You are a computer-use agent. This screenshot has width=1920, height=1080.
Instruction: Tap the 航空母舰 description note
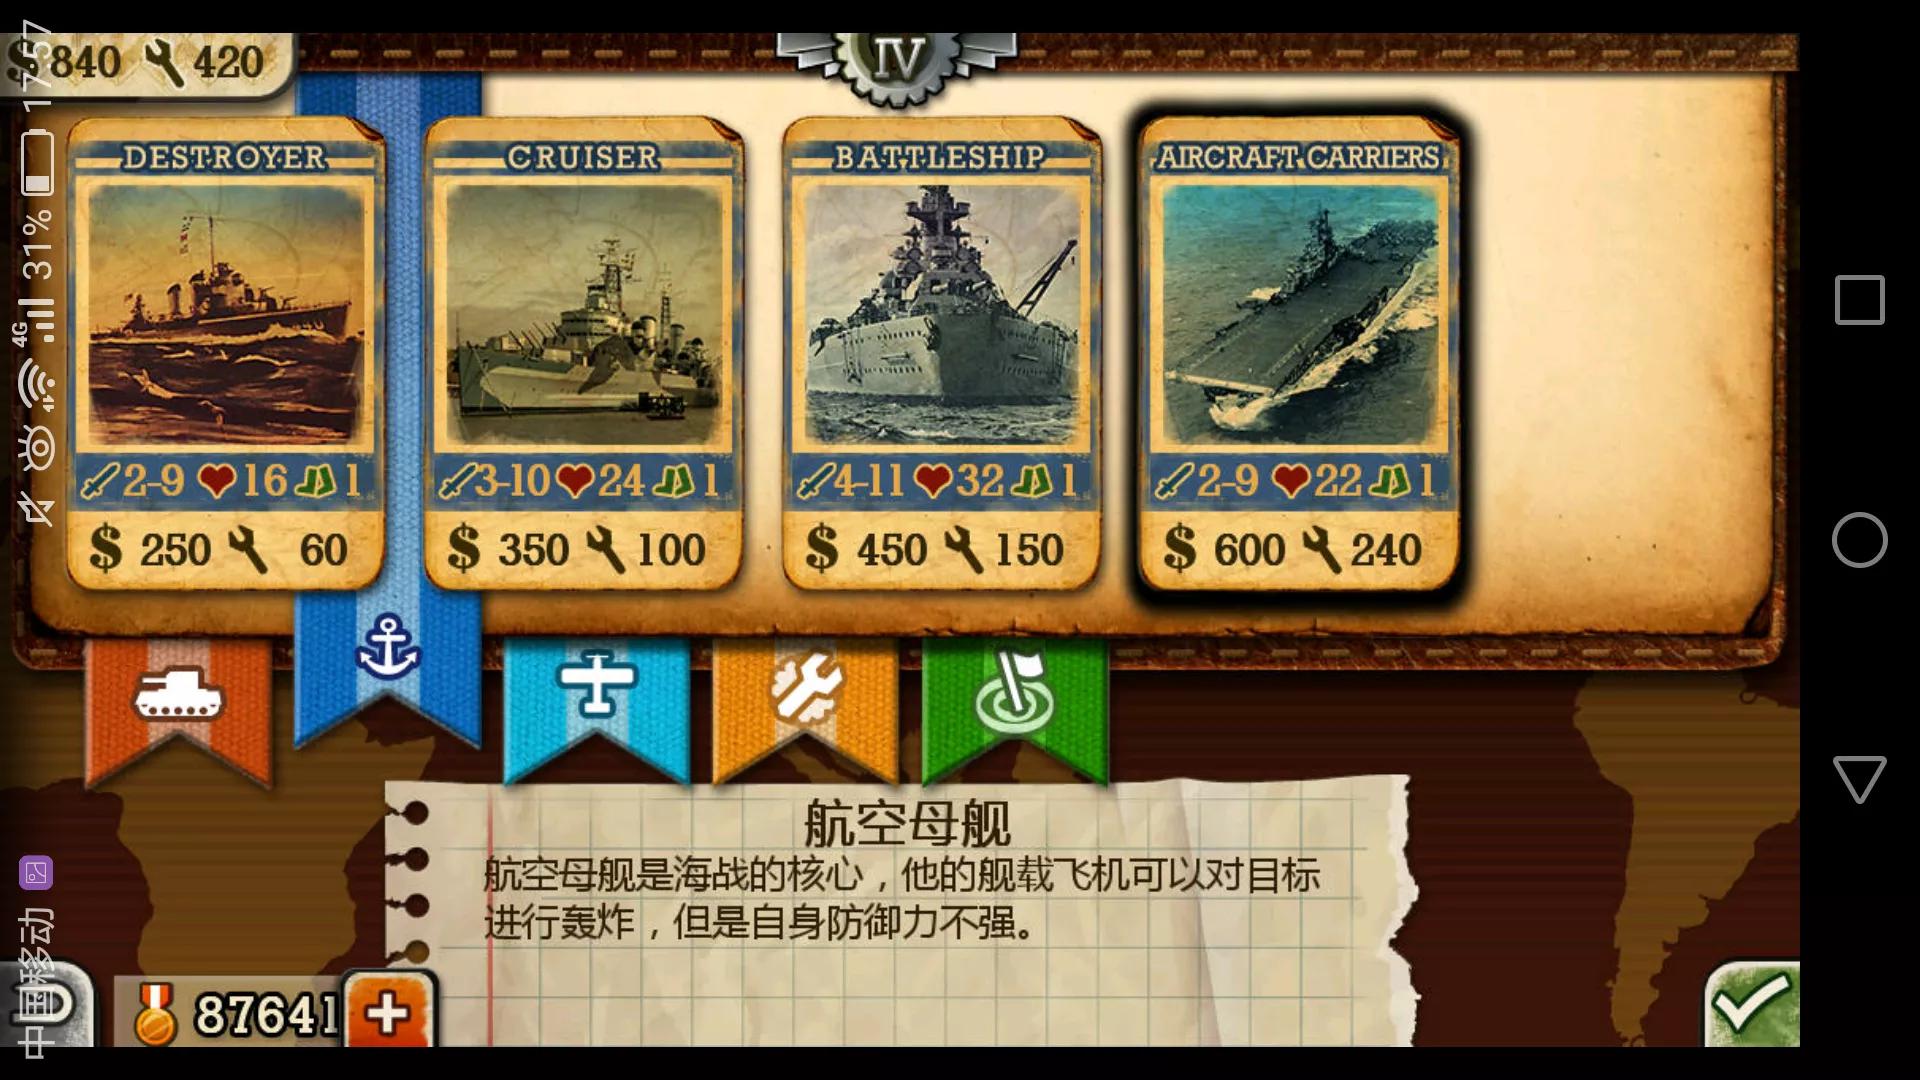pyautogui.click(x=900, y=910)
